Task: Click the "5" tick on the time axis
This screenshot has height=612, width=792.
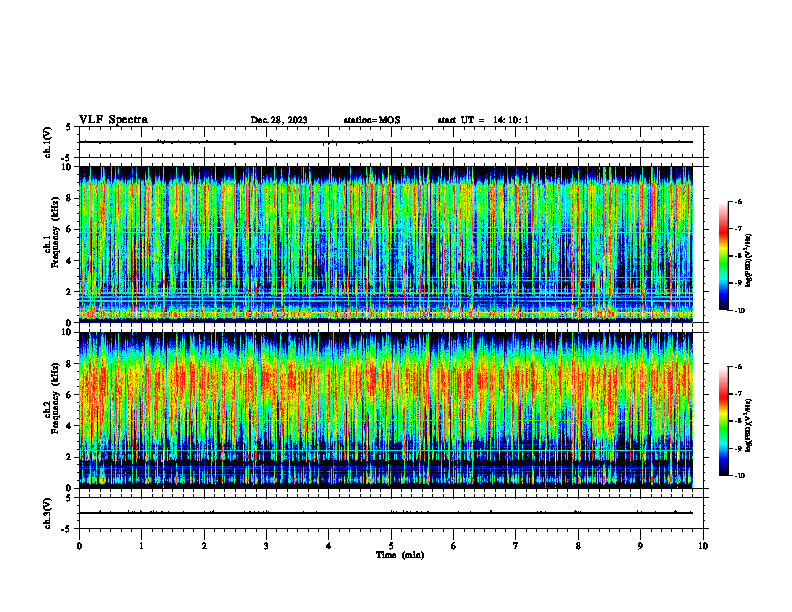Action: 391,546
